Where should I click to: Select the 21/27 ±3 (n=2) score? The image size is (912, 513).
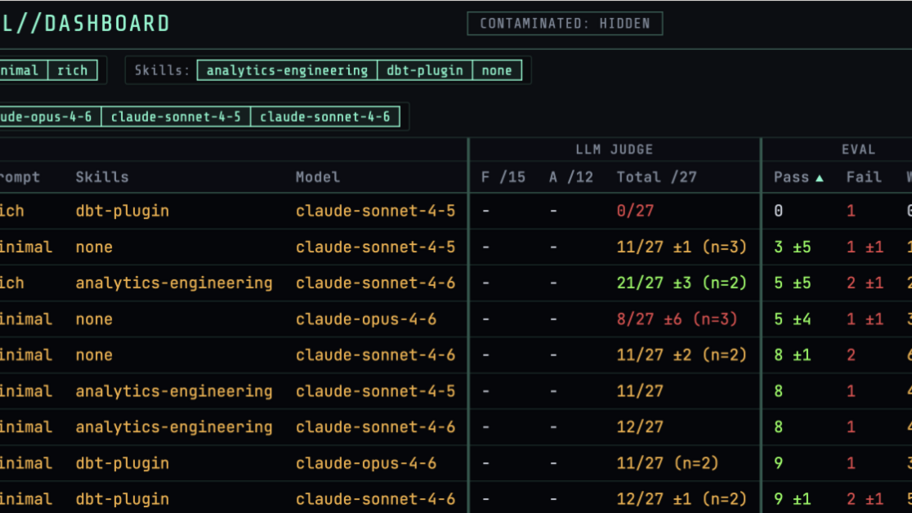(x=682, y=283)
